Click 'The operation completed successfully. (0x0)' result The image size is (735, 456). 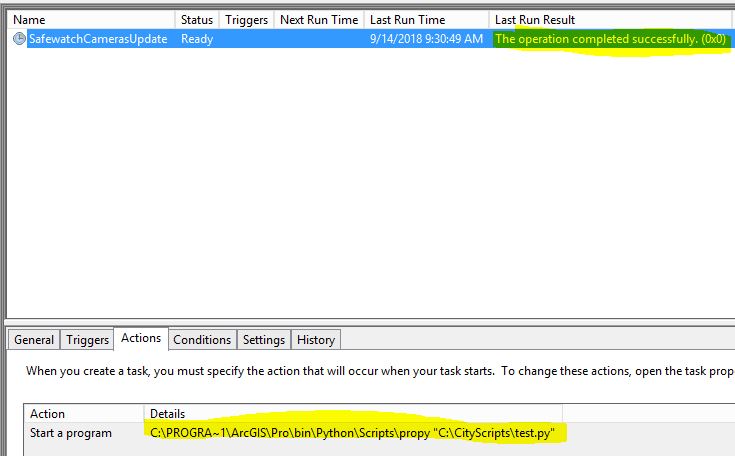(x=610, y=39)
